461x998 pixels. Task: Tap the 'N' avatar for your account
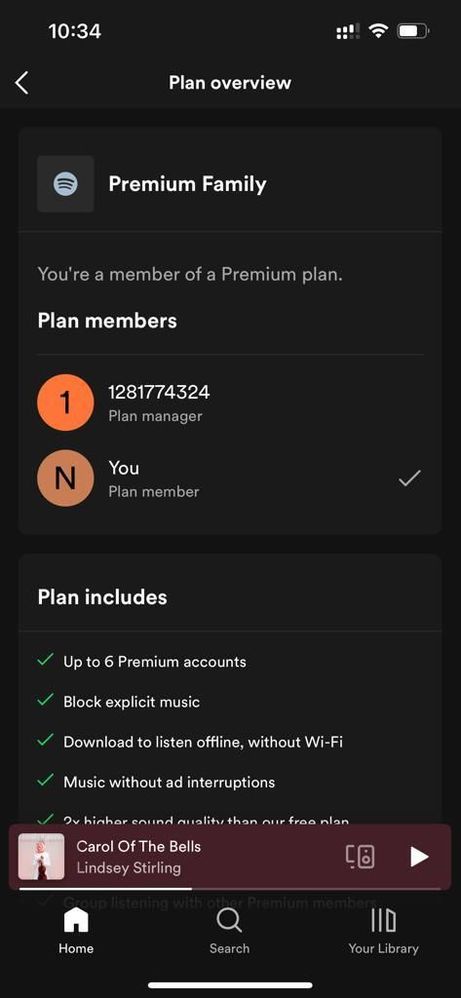pos(66,478)
